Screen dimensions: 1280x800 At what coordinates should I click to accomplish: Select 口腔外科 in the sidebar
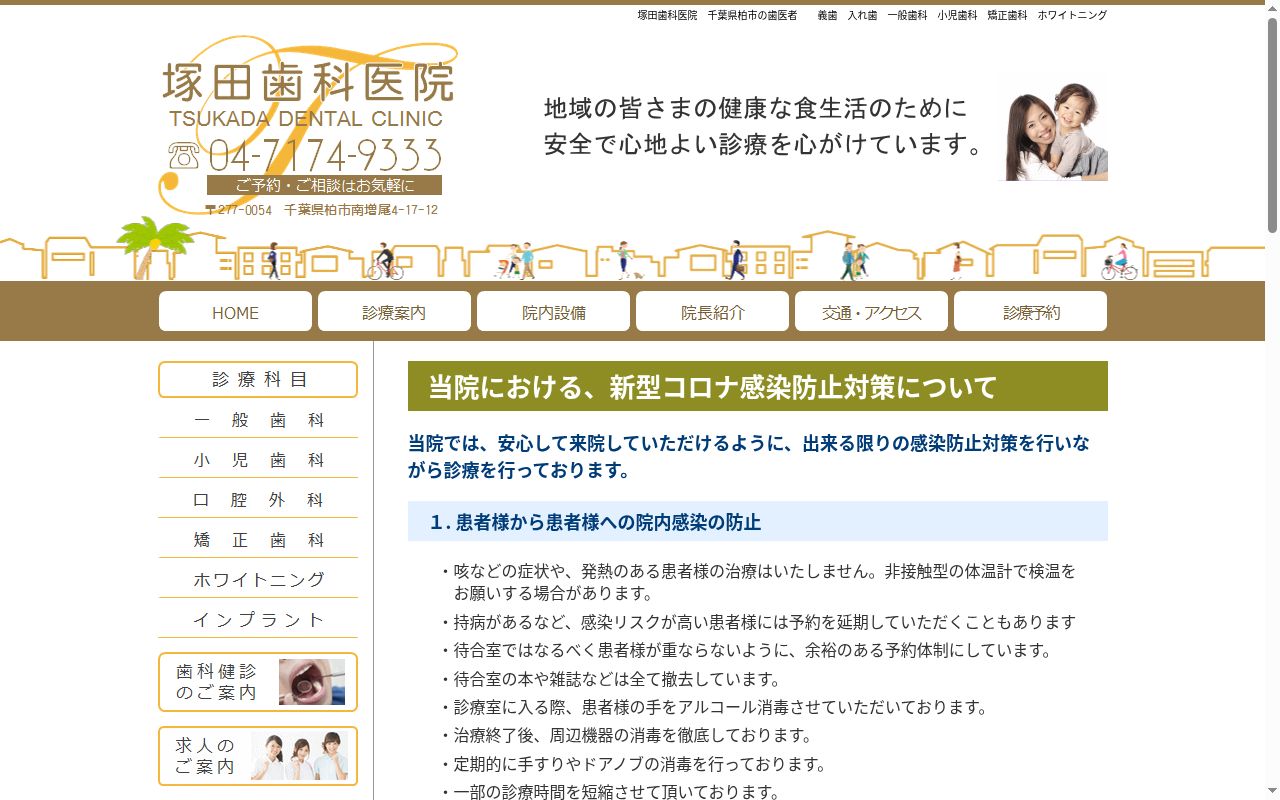(258, 500)
